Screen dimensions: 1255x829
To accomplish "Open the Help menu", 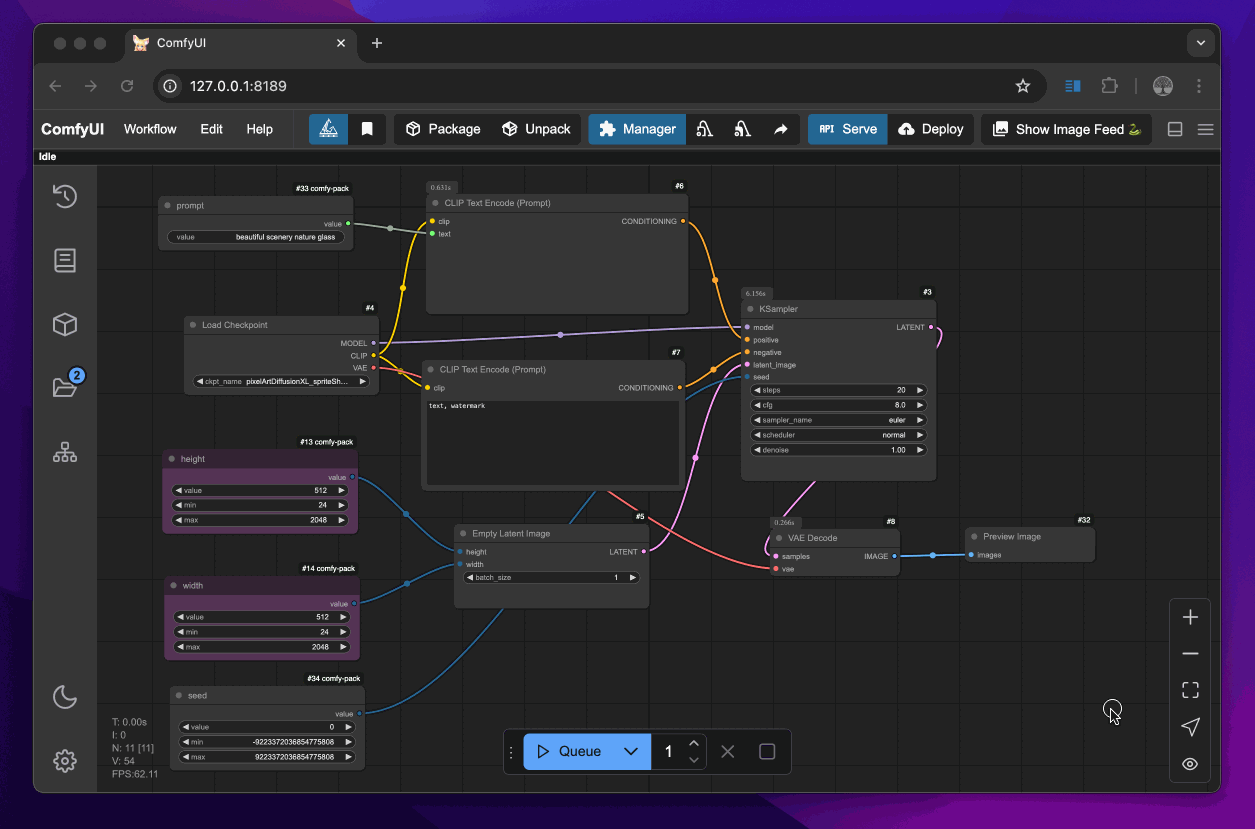I will click(260, 129).
